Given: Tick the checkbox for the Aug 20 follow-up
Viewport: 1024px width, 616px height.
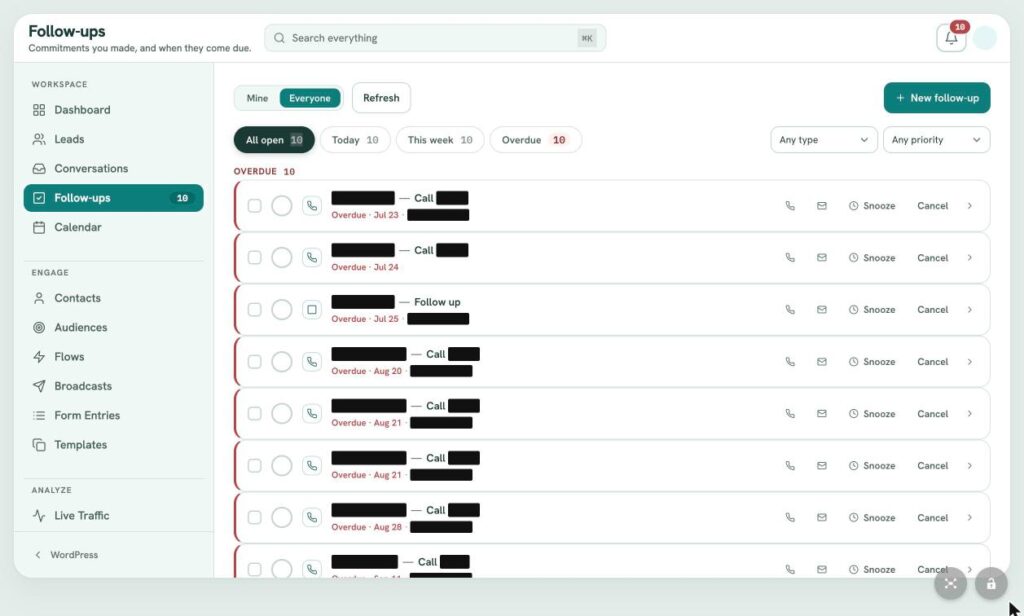Looking at the screenshot, I should coord(254,361).
